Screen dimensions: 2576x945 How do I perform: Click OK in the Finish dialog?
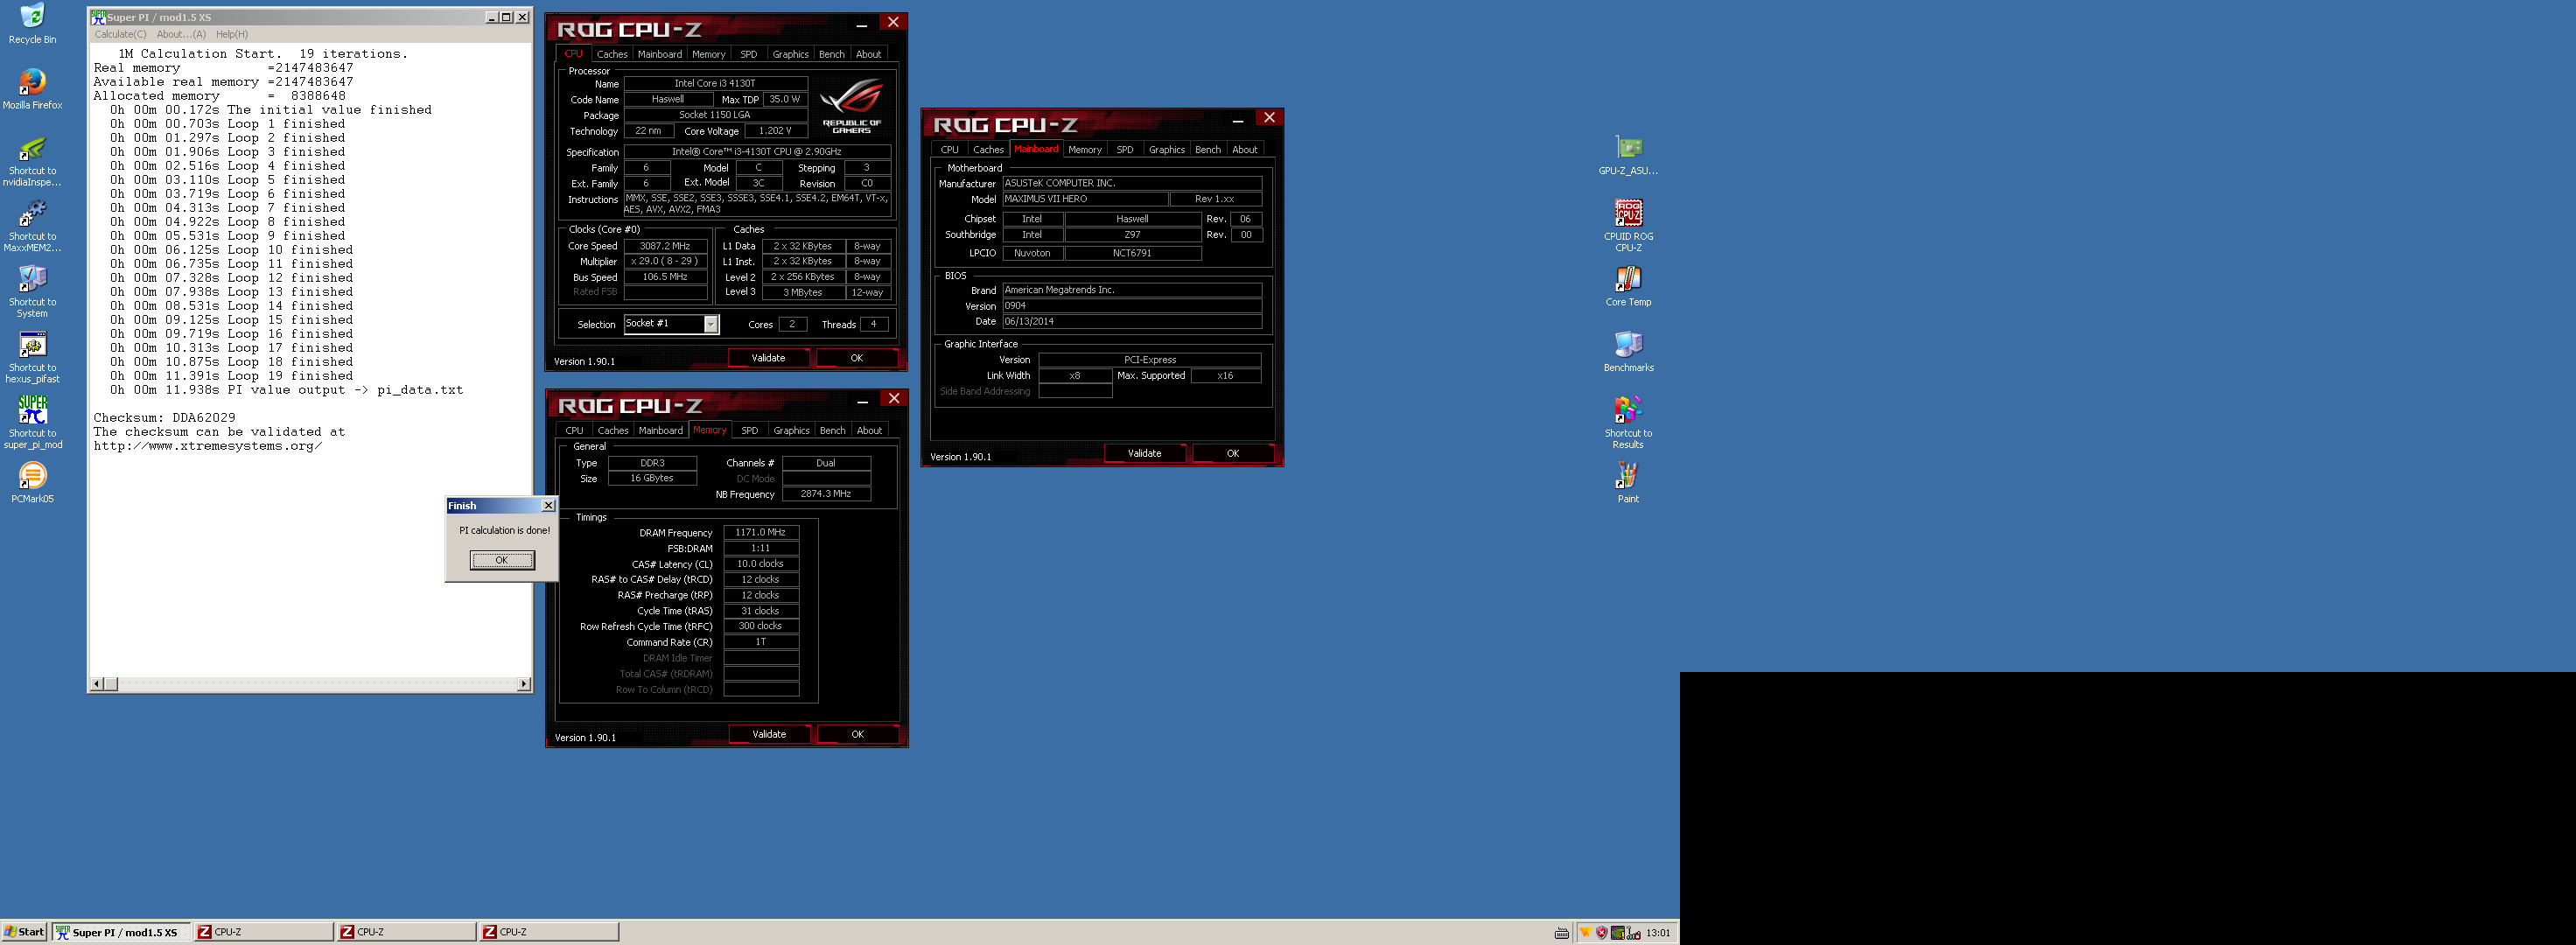pyautogui.click(x=502, y=560)
